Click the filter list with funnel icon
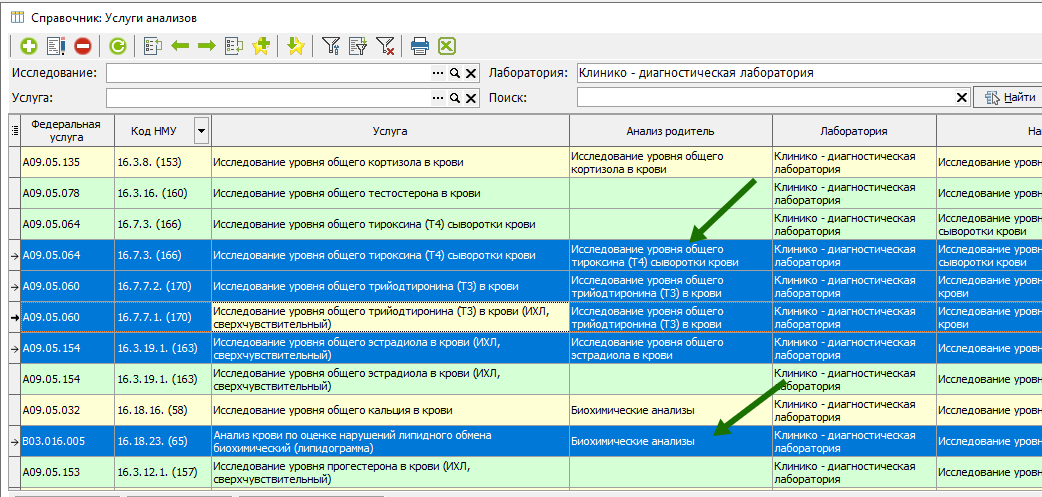The width and height of the screenshot is (1042, 497). [358, 46]
